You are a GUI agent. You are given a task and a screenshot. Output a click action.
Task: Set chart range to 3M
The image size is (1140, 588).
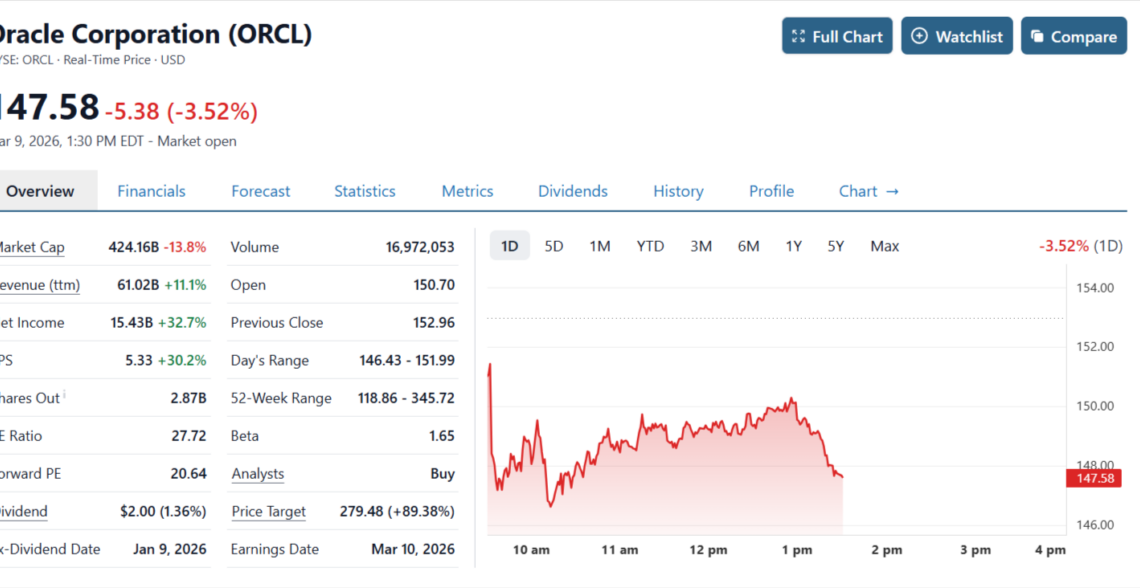pyautogui.click(x=701, y=246)
